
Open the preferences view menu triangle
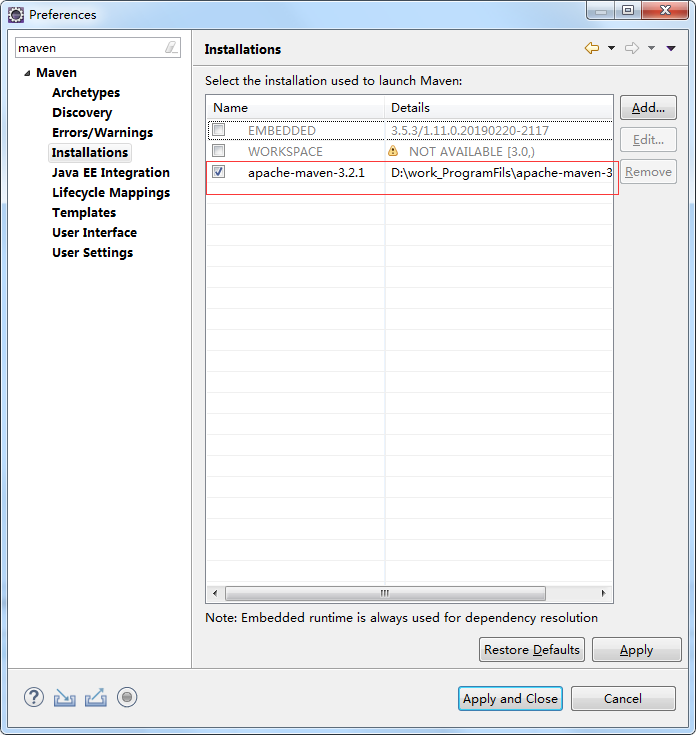tap(671, 48)
